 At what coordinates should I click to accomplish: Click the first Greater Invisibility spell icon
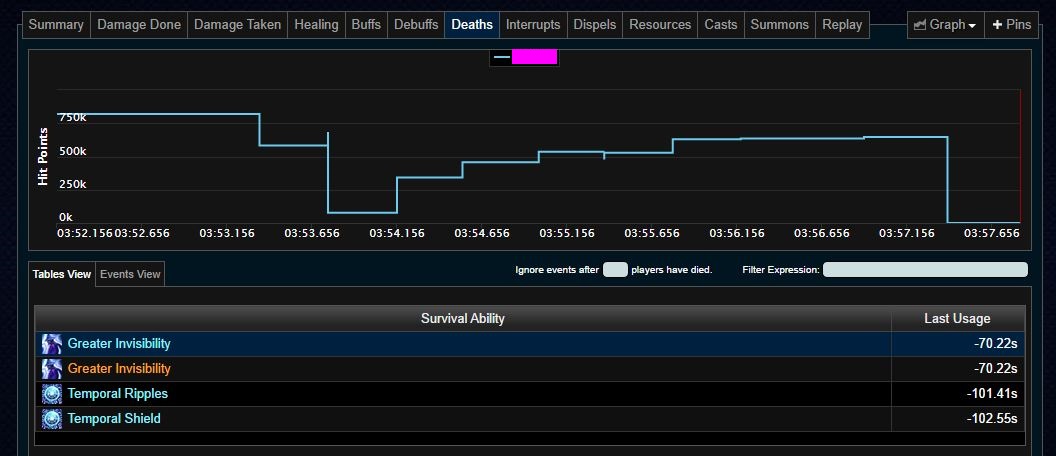pos(52,344)
